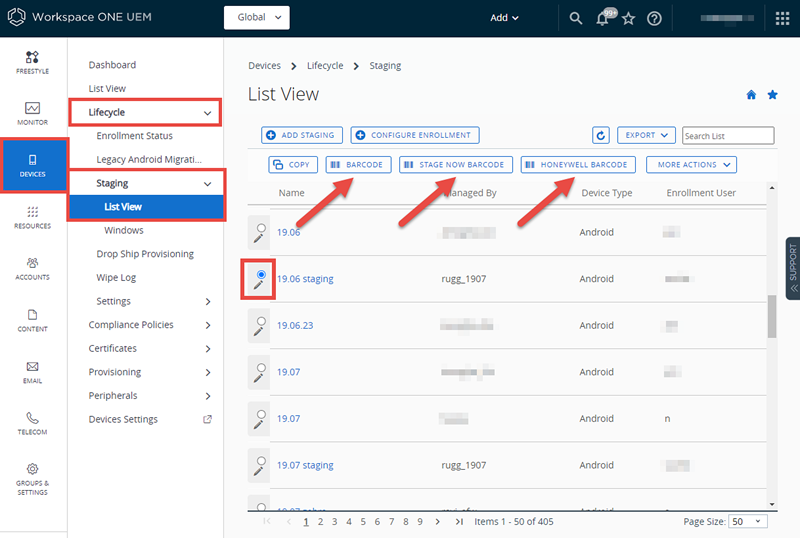Select the Devices icon in sidebar

[x=32, y=160]
